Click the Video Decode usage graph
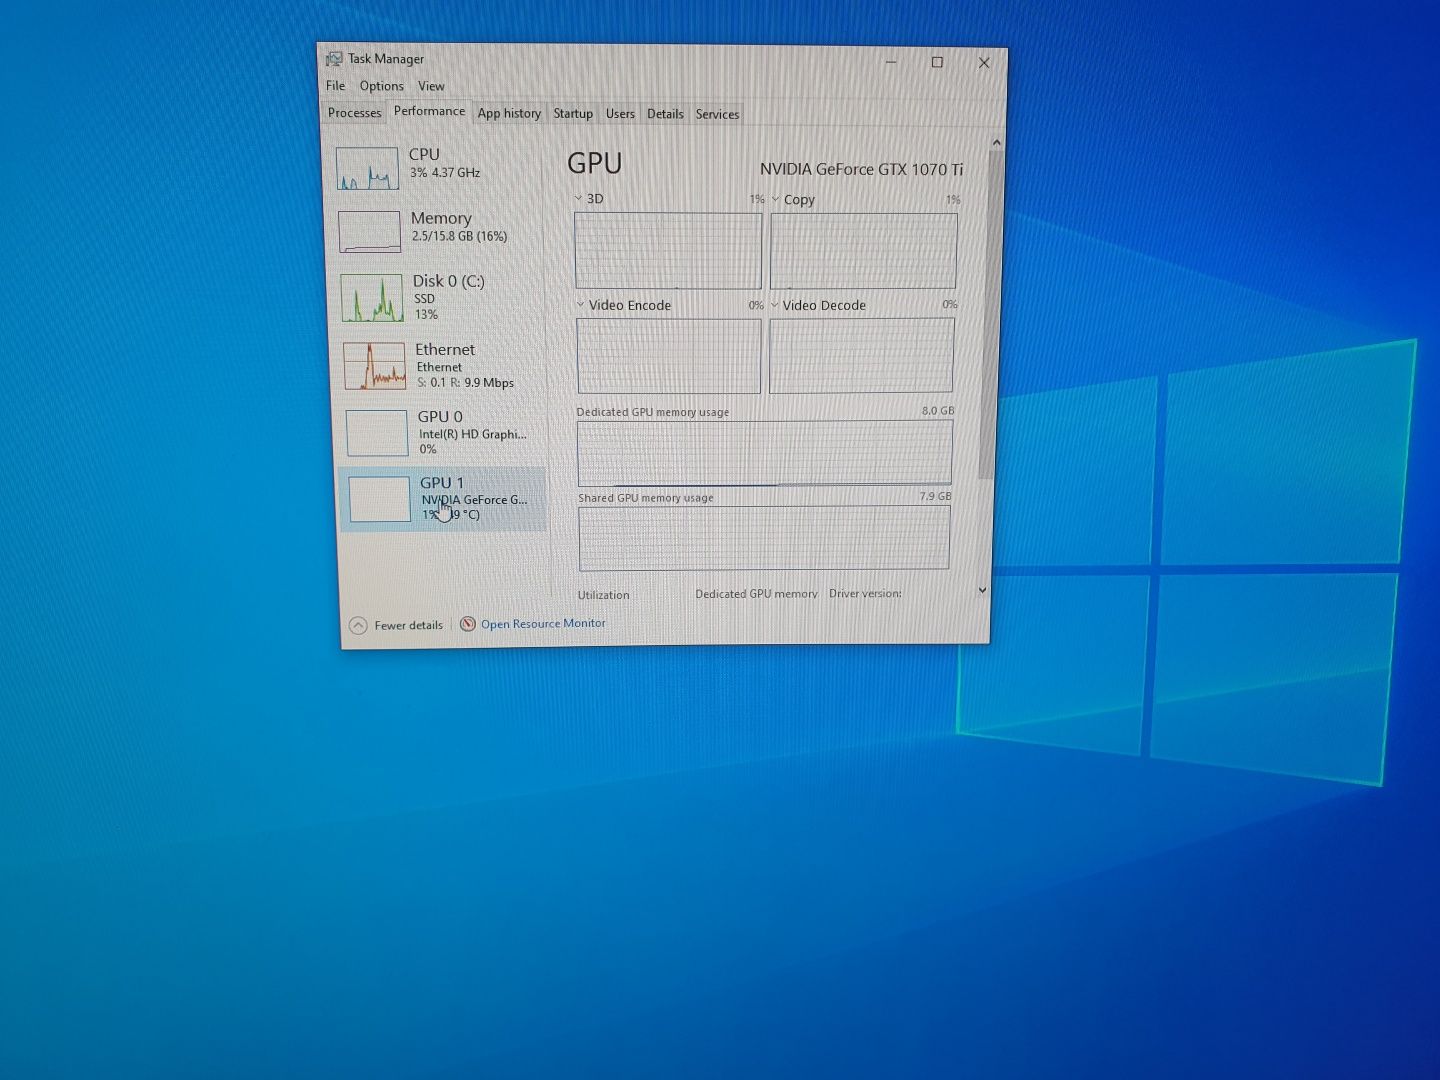 click(x=861, y=355)
